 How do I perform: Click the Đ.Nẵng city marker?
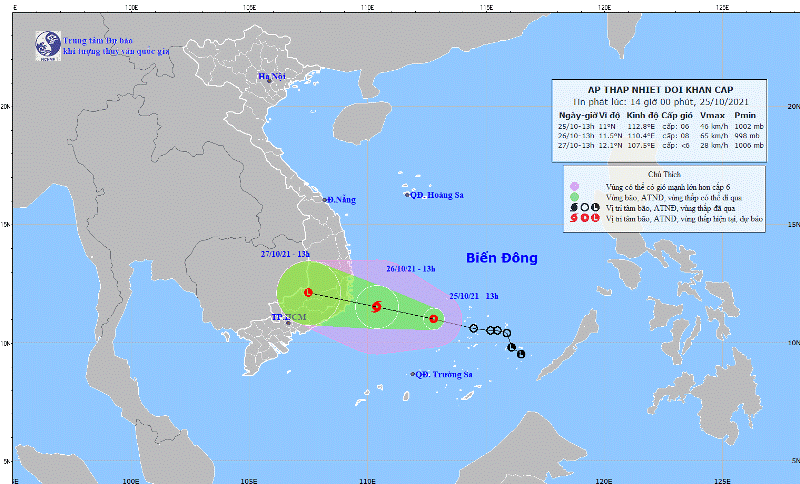[325, 200]
